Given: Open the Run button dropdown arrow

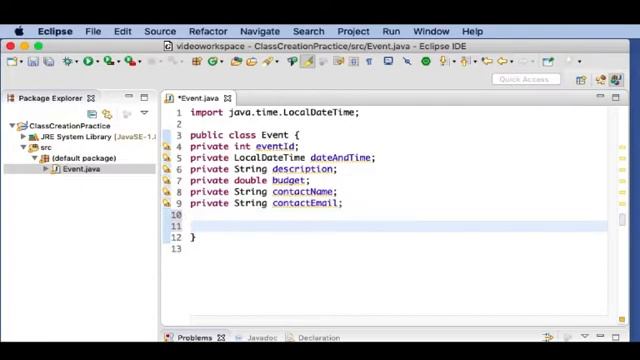Looking at the screenshot, I should [98, 62].
